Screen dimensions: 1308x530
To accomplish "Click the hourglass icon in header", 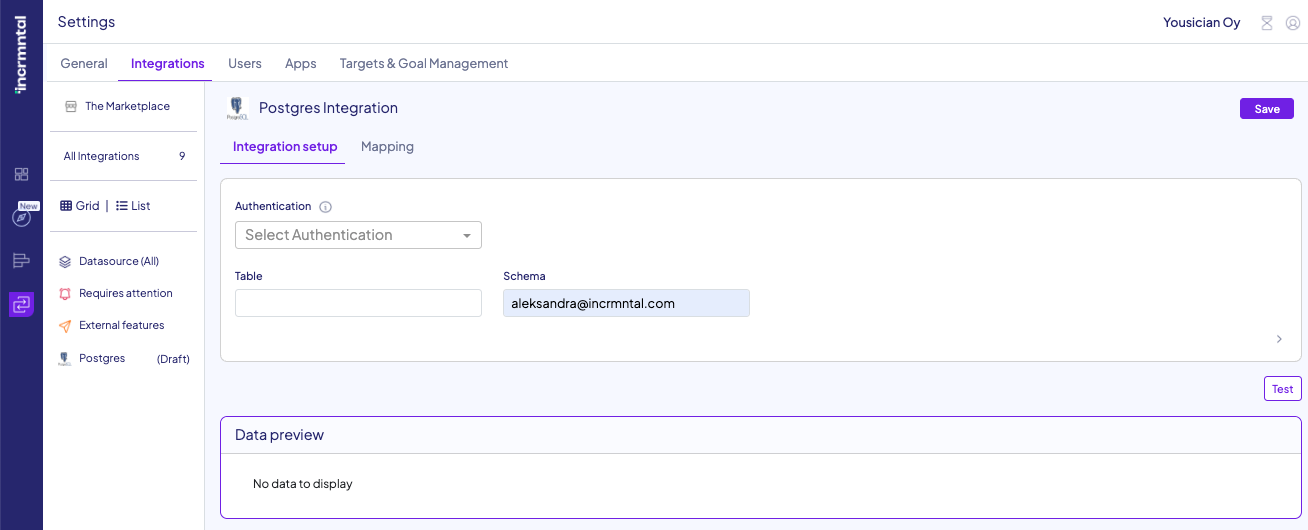I will point(1267,22).
